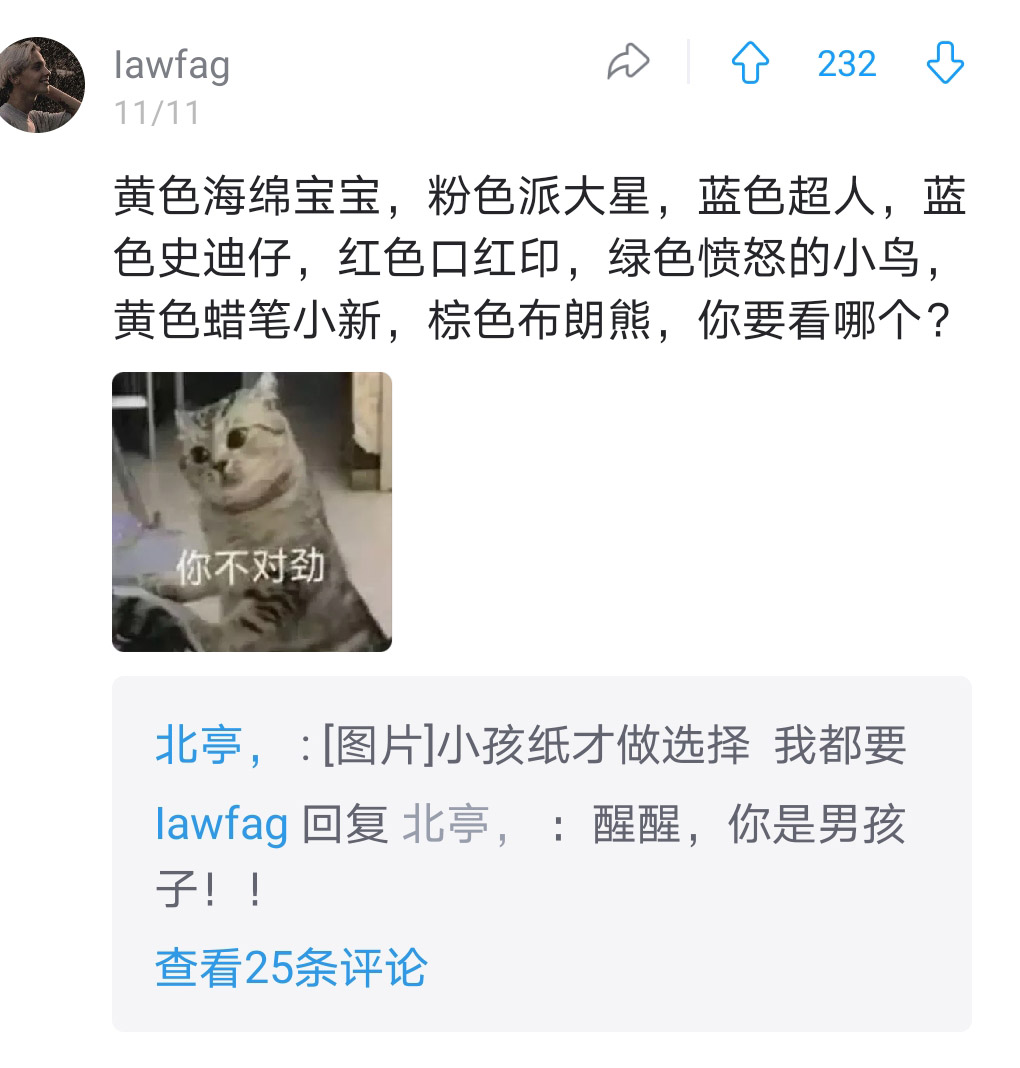Open the cat meme image
Screen dimensions: 1020x1068
coord(252,512)
